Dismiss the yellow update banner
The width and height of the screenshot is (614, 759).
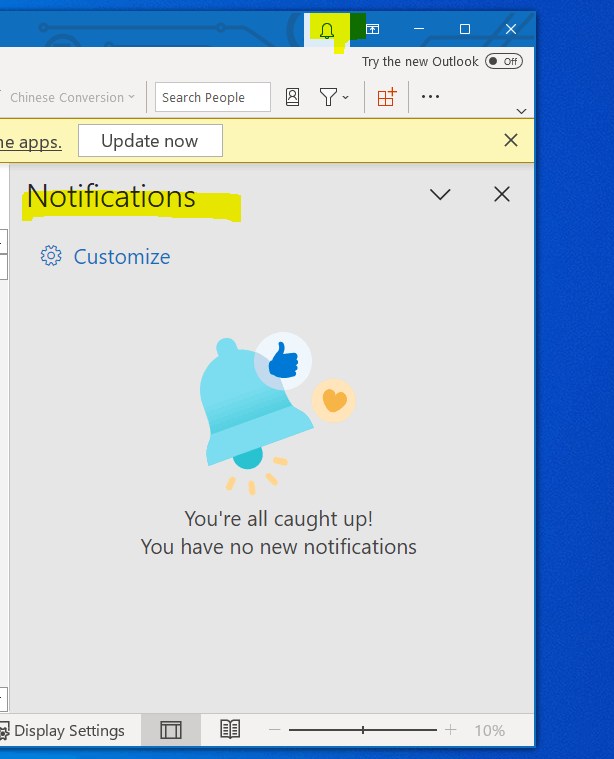[x=511, y=140]
